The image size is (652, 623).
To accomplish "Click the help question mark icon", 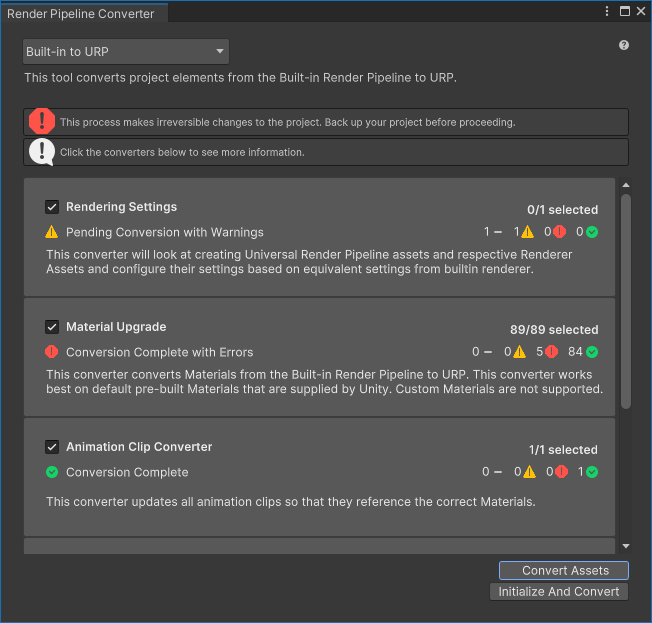I will [624, 45].
